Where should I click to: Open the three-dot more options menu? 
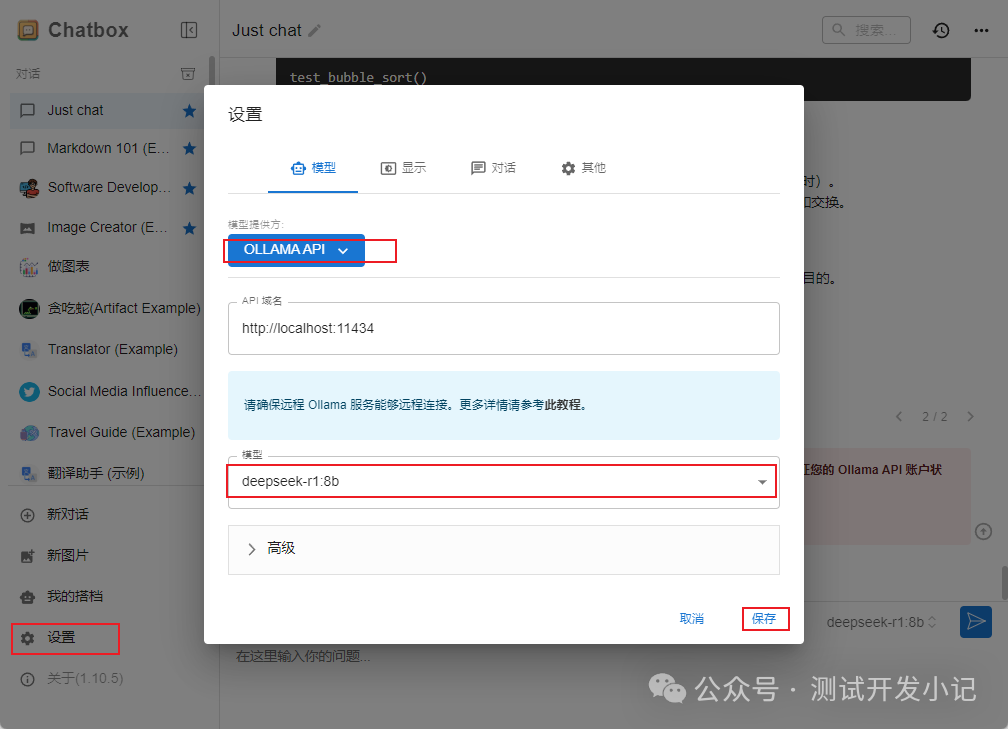click(x=981, y=30)
